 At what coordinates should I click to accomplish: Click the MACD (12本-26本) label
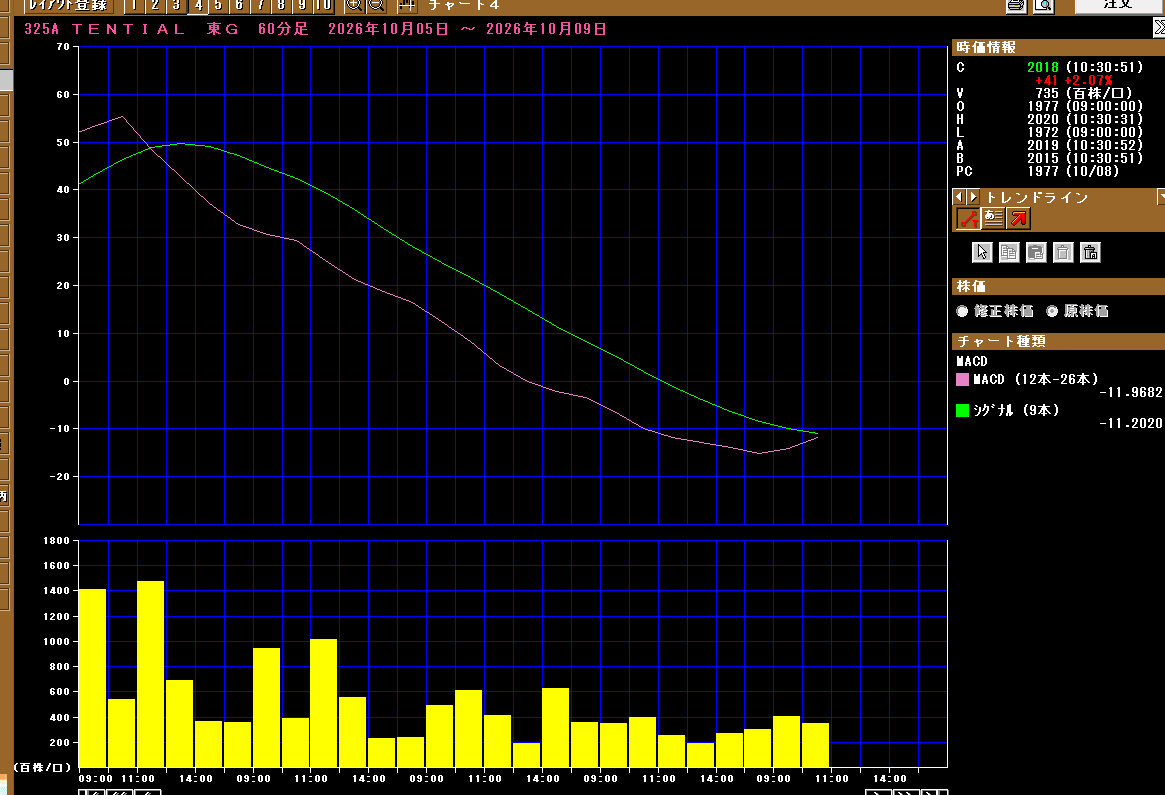(x=1036, y=379)
